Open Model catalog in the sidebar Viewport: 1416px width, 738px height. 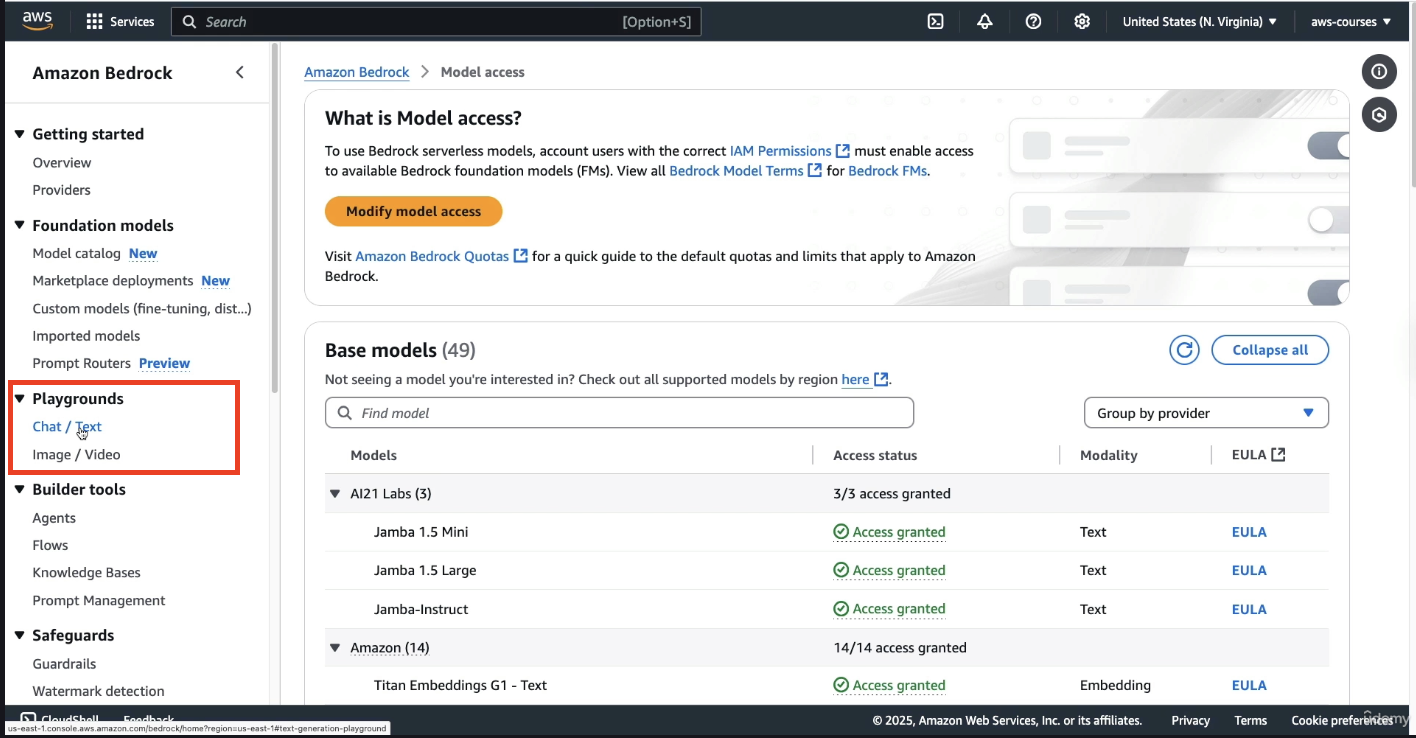point(77,253)
